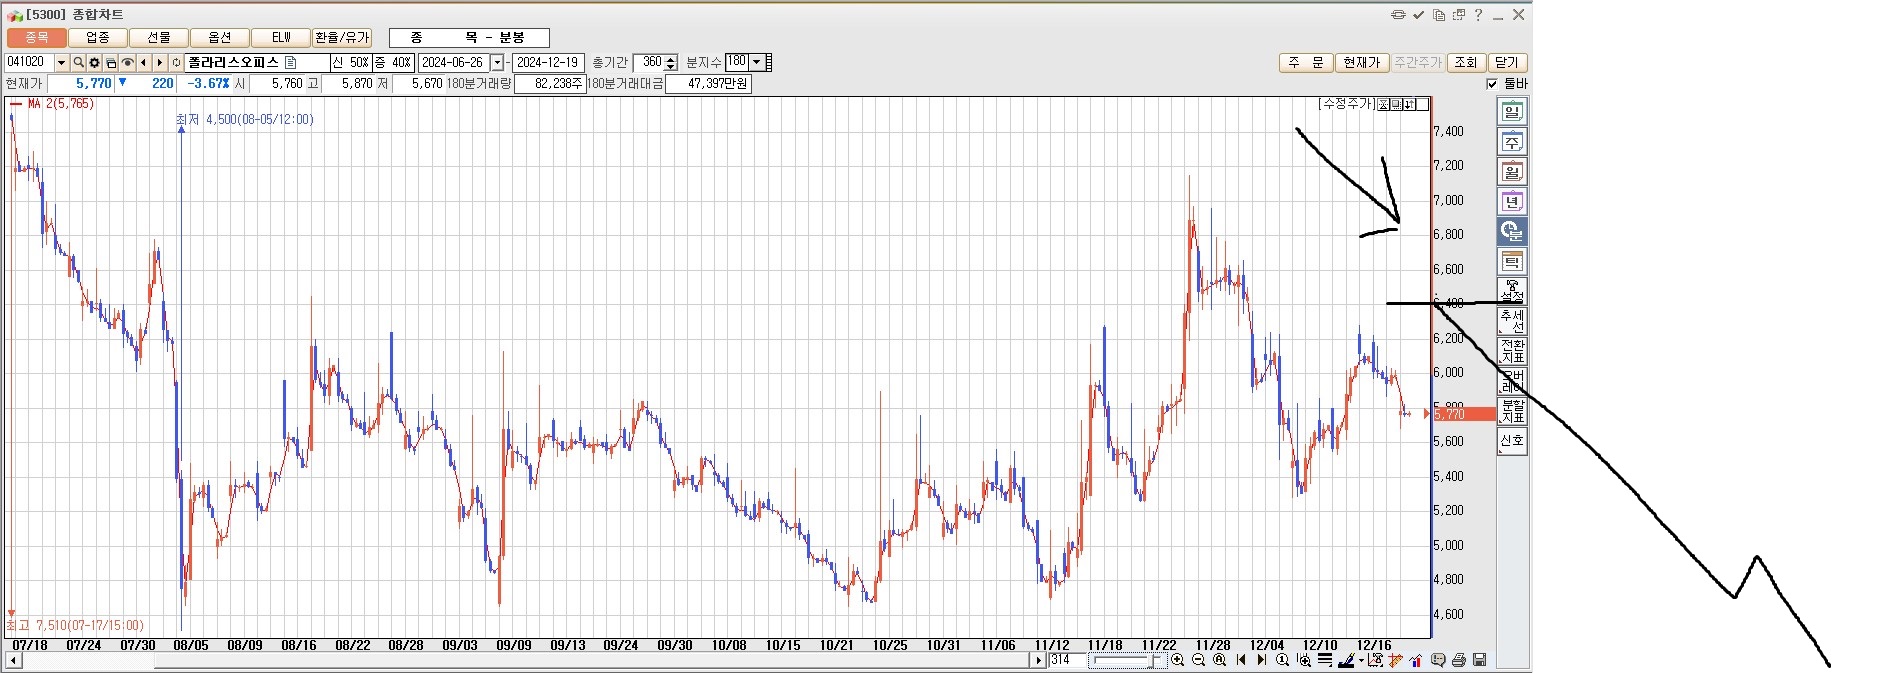The image size is (1895, 673).
Task: Click the zoom out magnifier icon
Action: pos(1198,660)
